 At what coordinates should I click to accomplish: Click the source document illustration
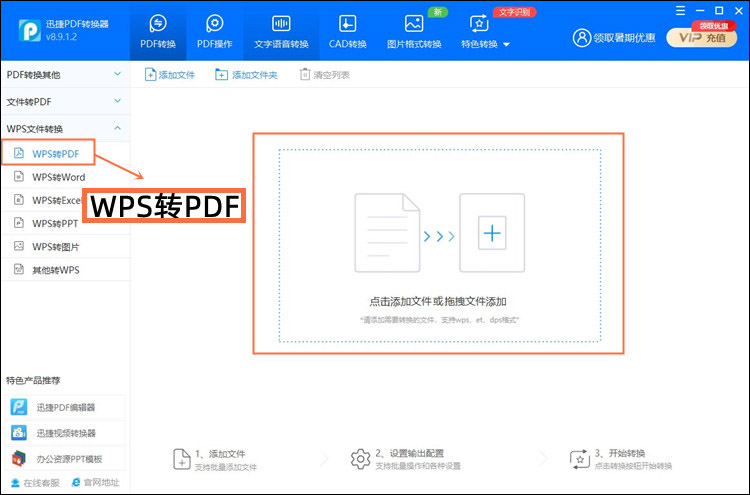point(387,233)
